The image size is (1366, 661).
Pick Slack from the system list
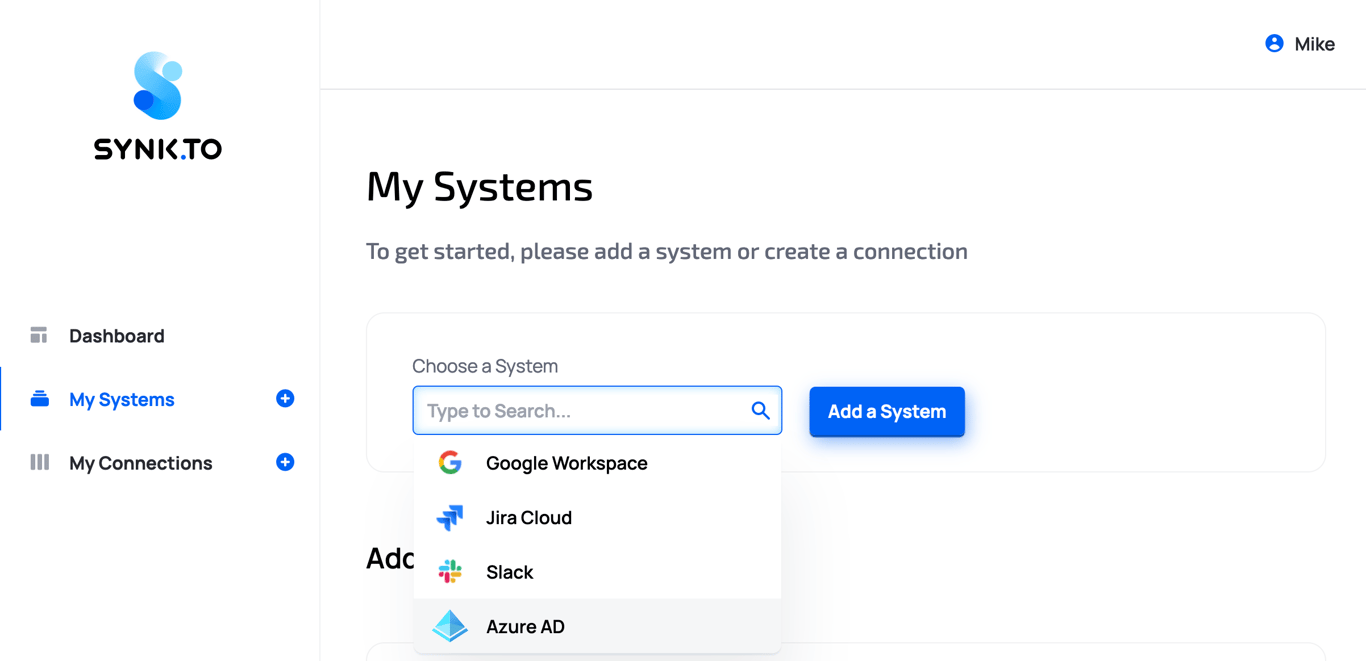(x=597, y=572)
